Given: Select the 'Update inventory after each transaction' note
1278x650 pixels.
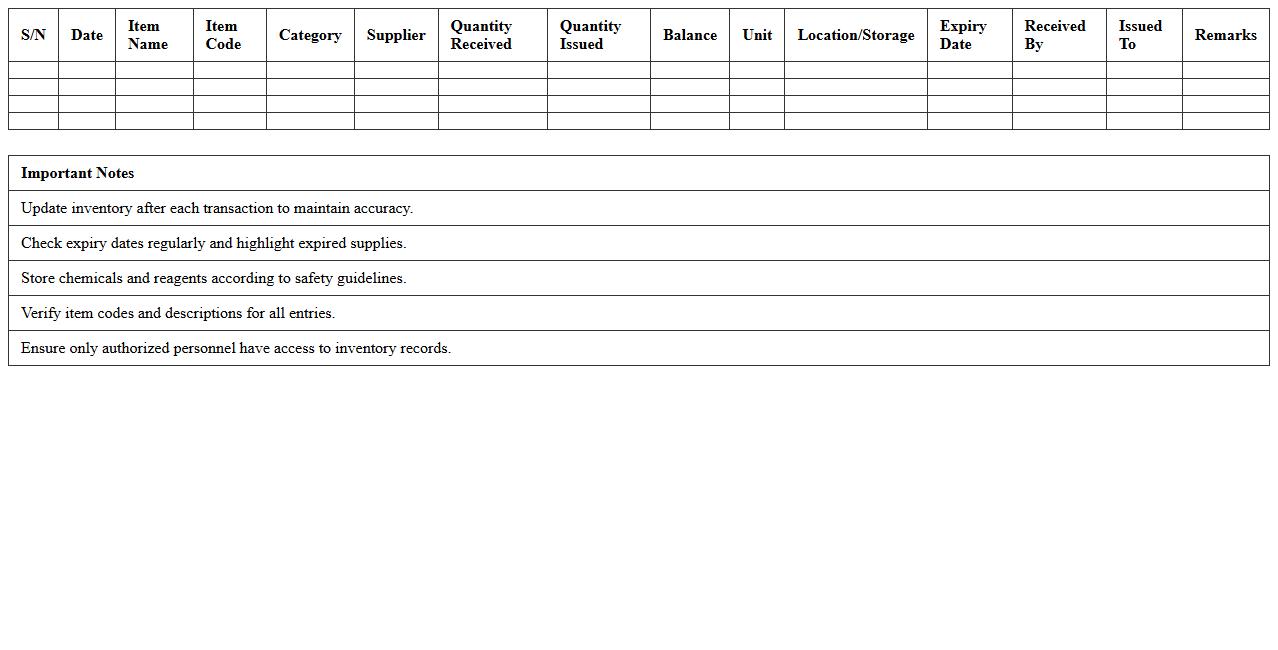Looking at the screenshot, I should click(x=217, y=208).
